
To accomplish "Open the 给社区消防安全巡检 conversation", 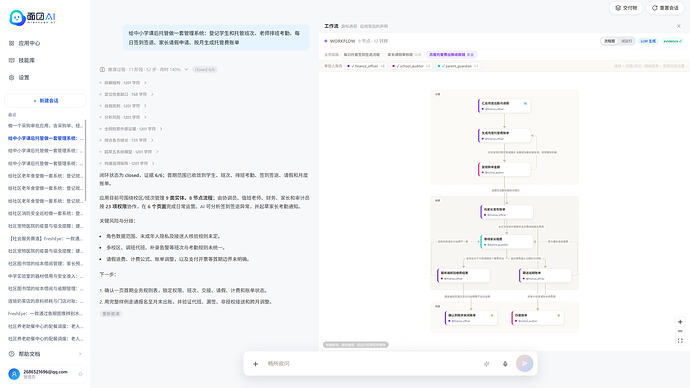I will [45, 213].
